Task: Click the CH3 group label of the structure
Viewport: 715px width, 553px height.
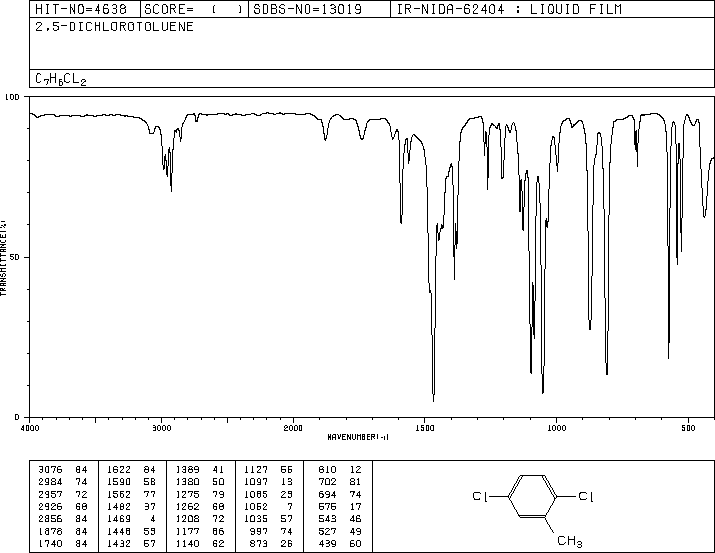Action: [570, 541]
